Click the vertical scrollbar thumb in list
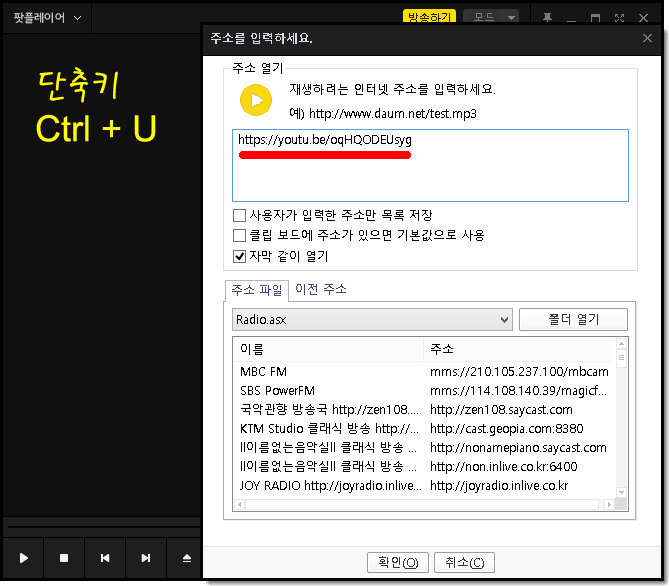 point(621,357)
